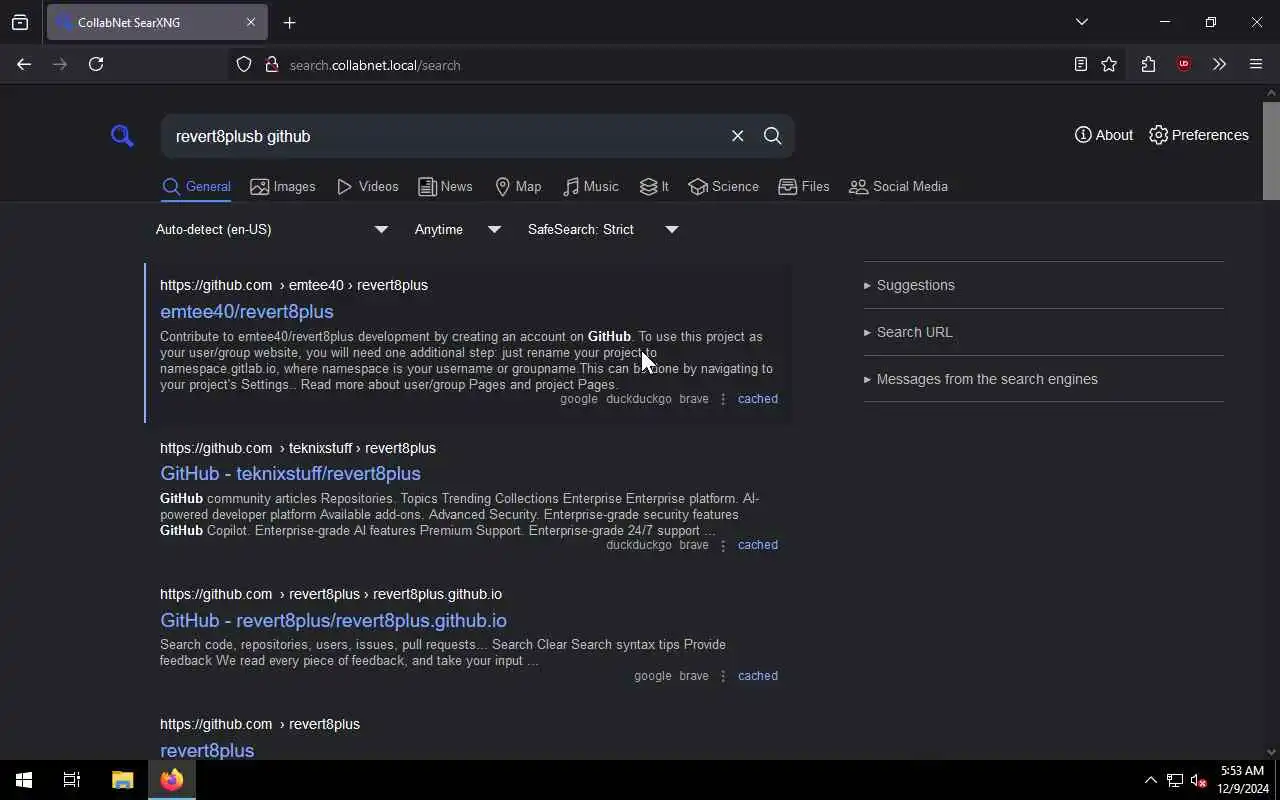This screenshot has width=1280, height=800.
Task: Open the clock showing 5:53 AM
Action: 1242,780
